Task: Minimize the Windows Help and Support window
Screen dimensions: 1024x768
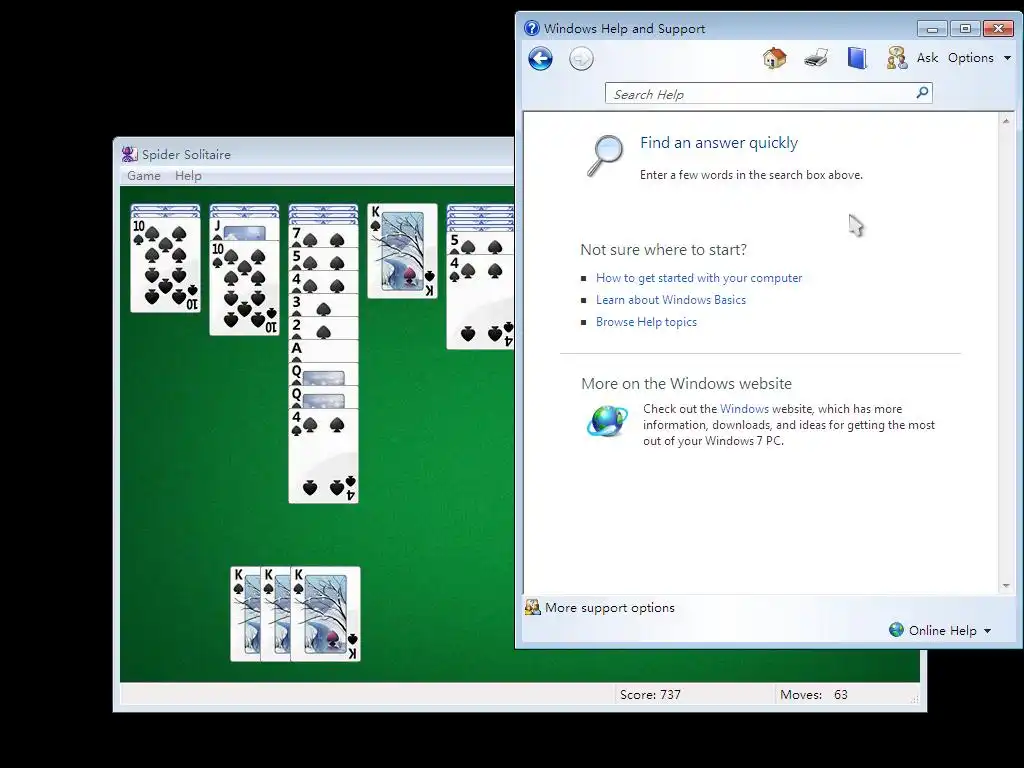Action: 932,29
